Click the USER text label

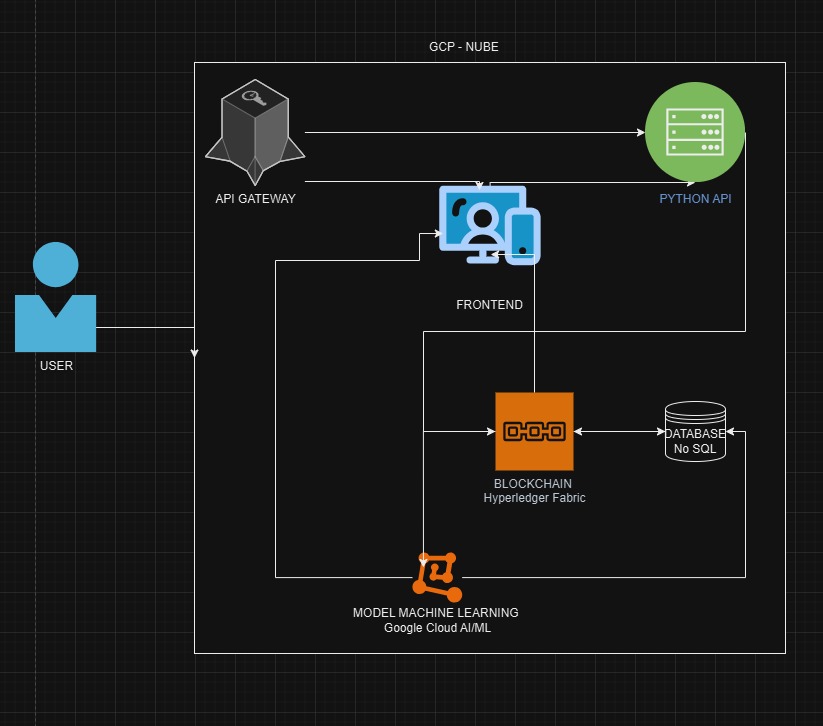[56, 366]
